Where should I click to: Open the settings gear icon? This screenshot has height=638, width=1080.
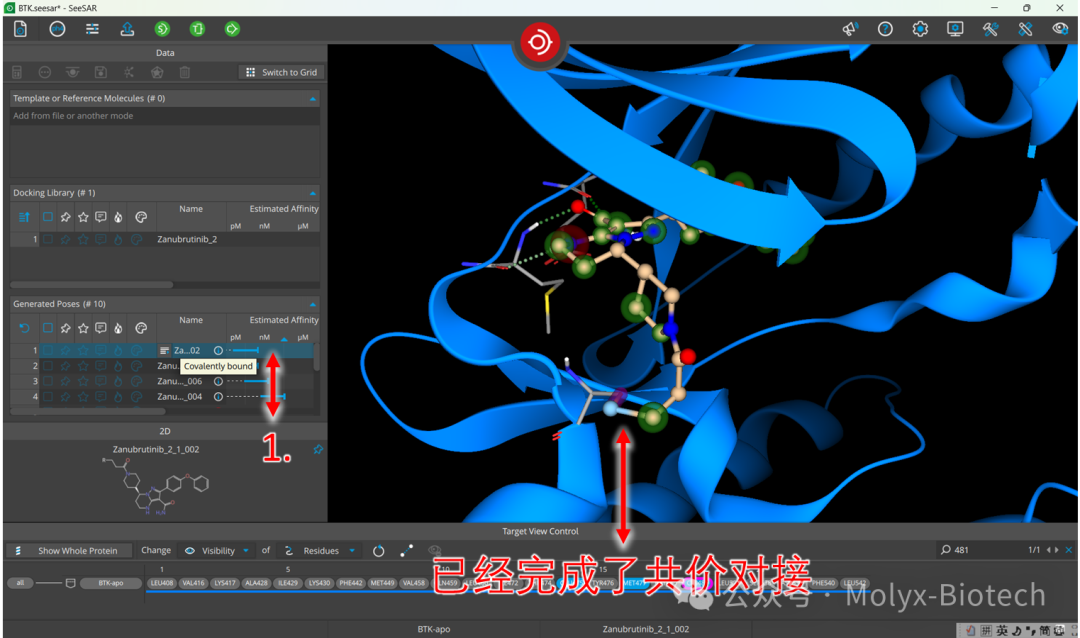pyautogui.click(x=920, y=29)
